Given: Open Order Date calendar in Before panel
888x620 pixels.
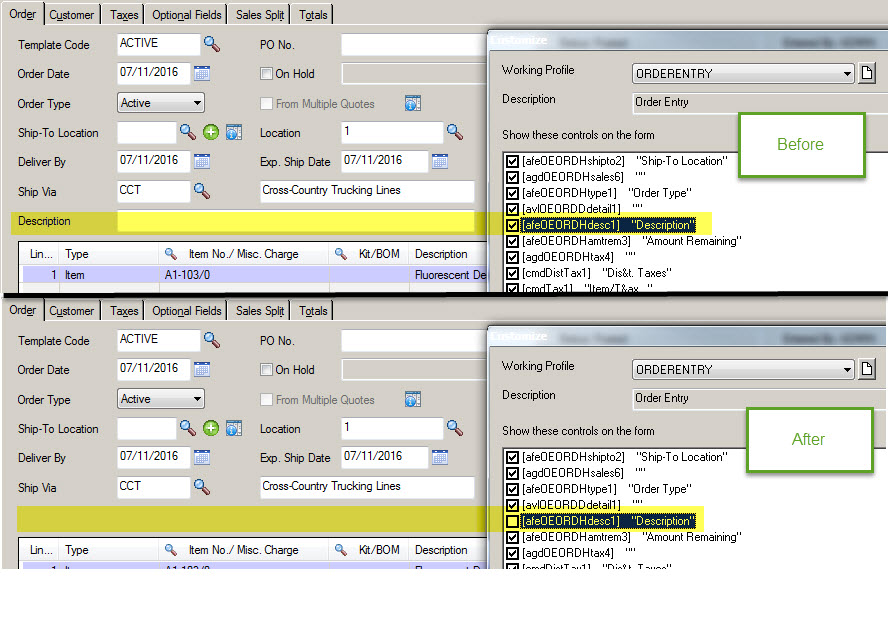Looking at the screenshot, I should pos(202,73).
